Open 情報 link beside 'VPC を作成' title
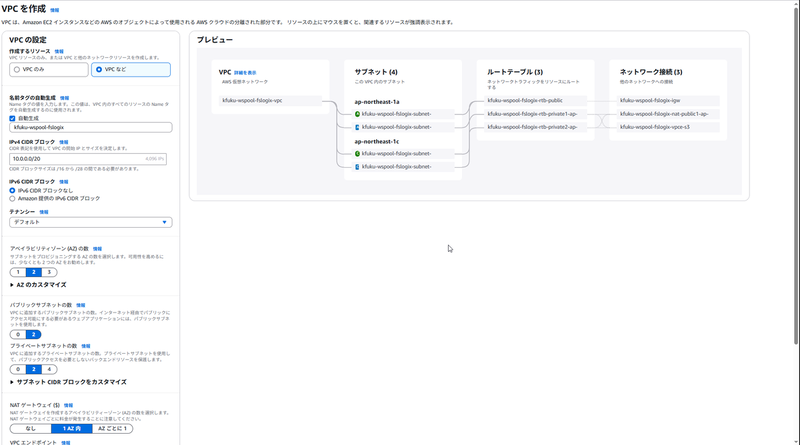This screenshot has height=445, width=800. pos(55,10)
